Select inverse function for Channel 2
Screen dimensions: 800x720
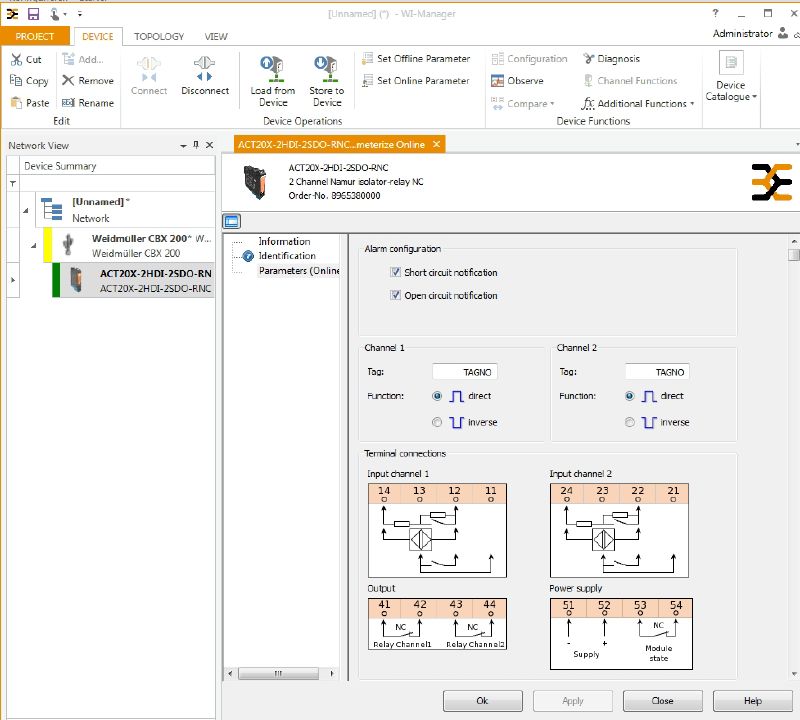(629, 422)
